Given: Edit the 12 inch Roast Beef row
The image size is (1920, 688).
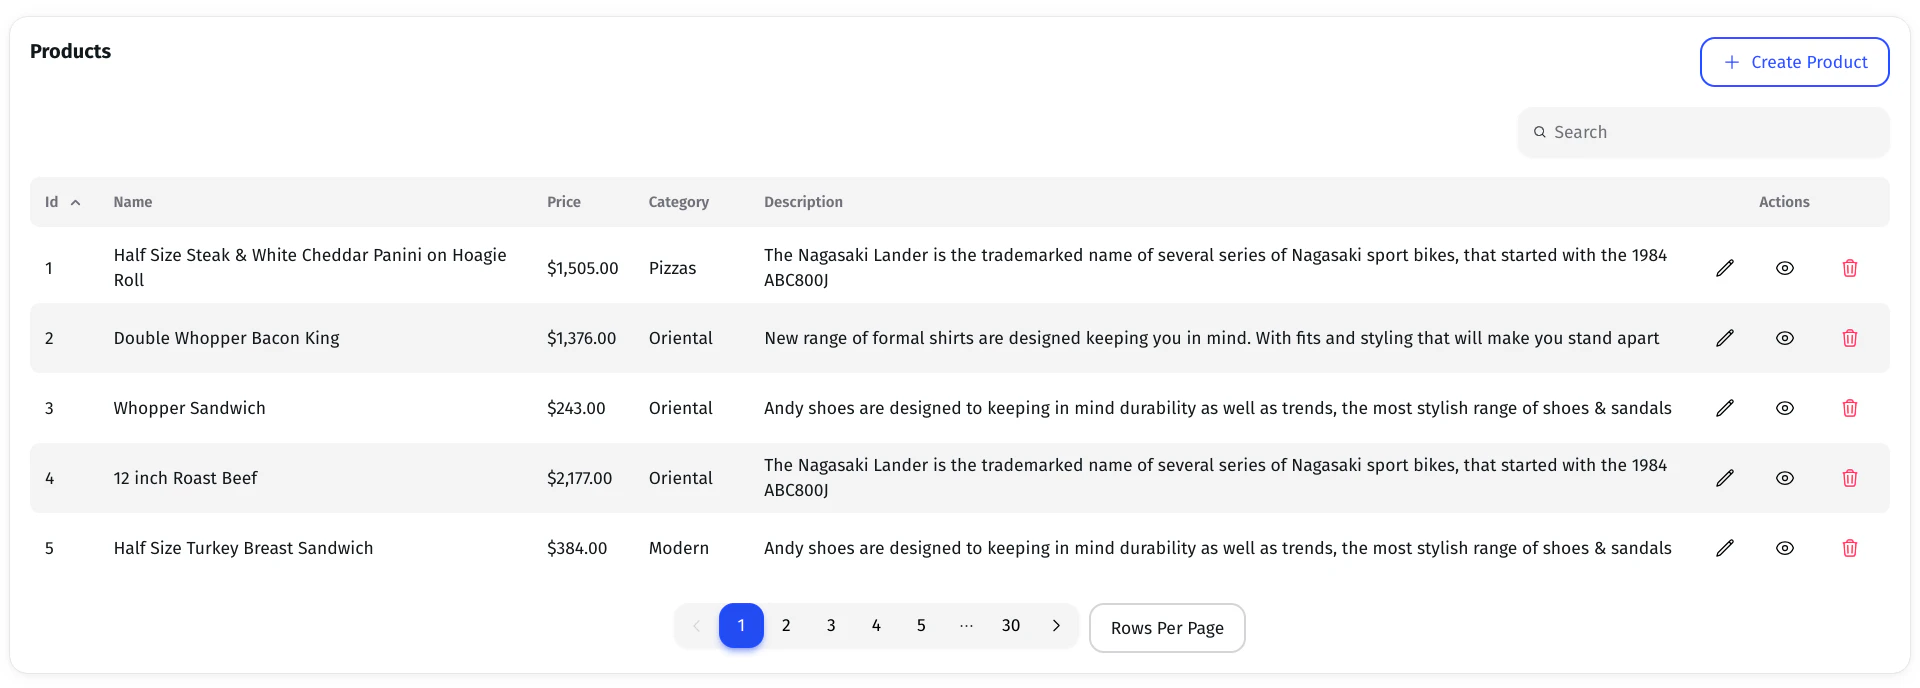Looking at the screenshot, I should click(1725, 478).
